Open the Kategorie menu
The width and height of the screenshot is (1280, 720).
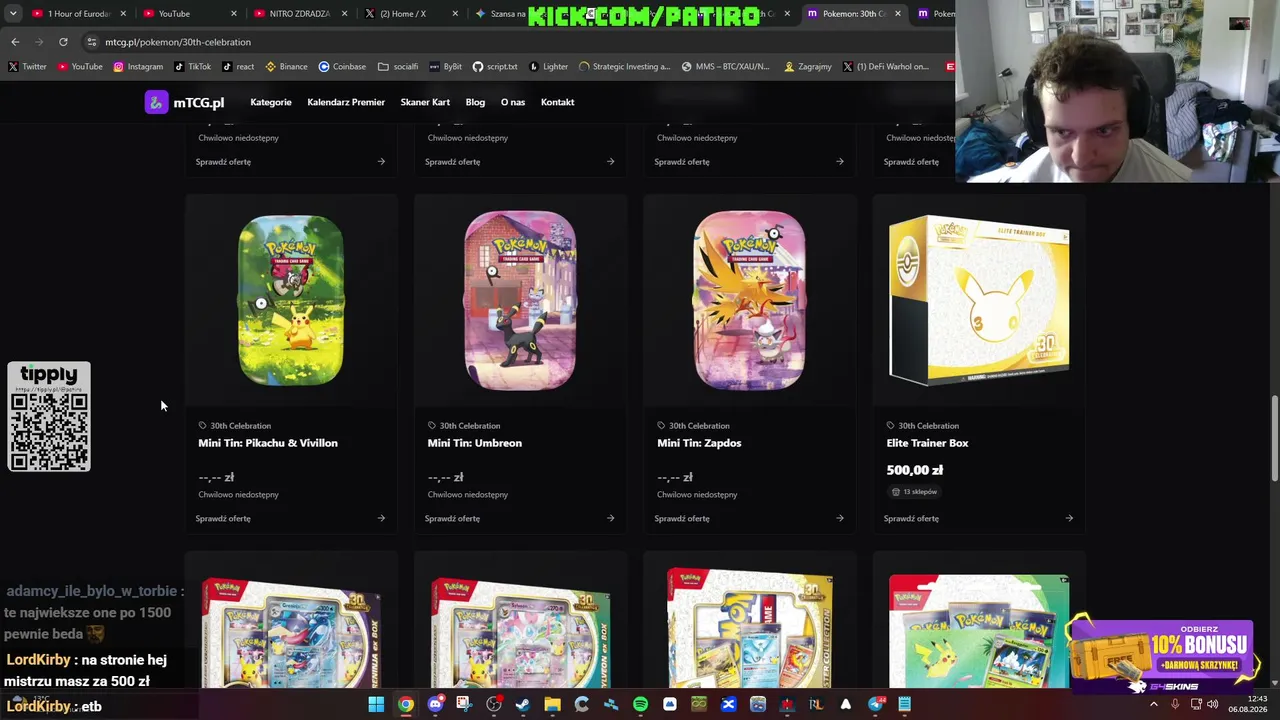point(271,102)
